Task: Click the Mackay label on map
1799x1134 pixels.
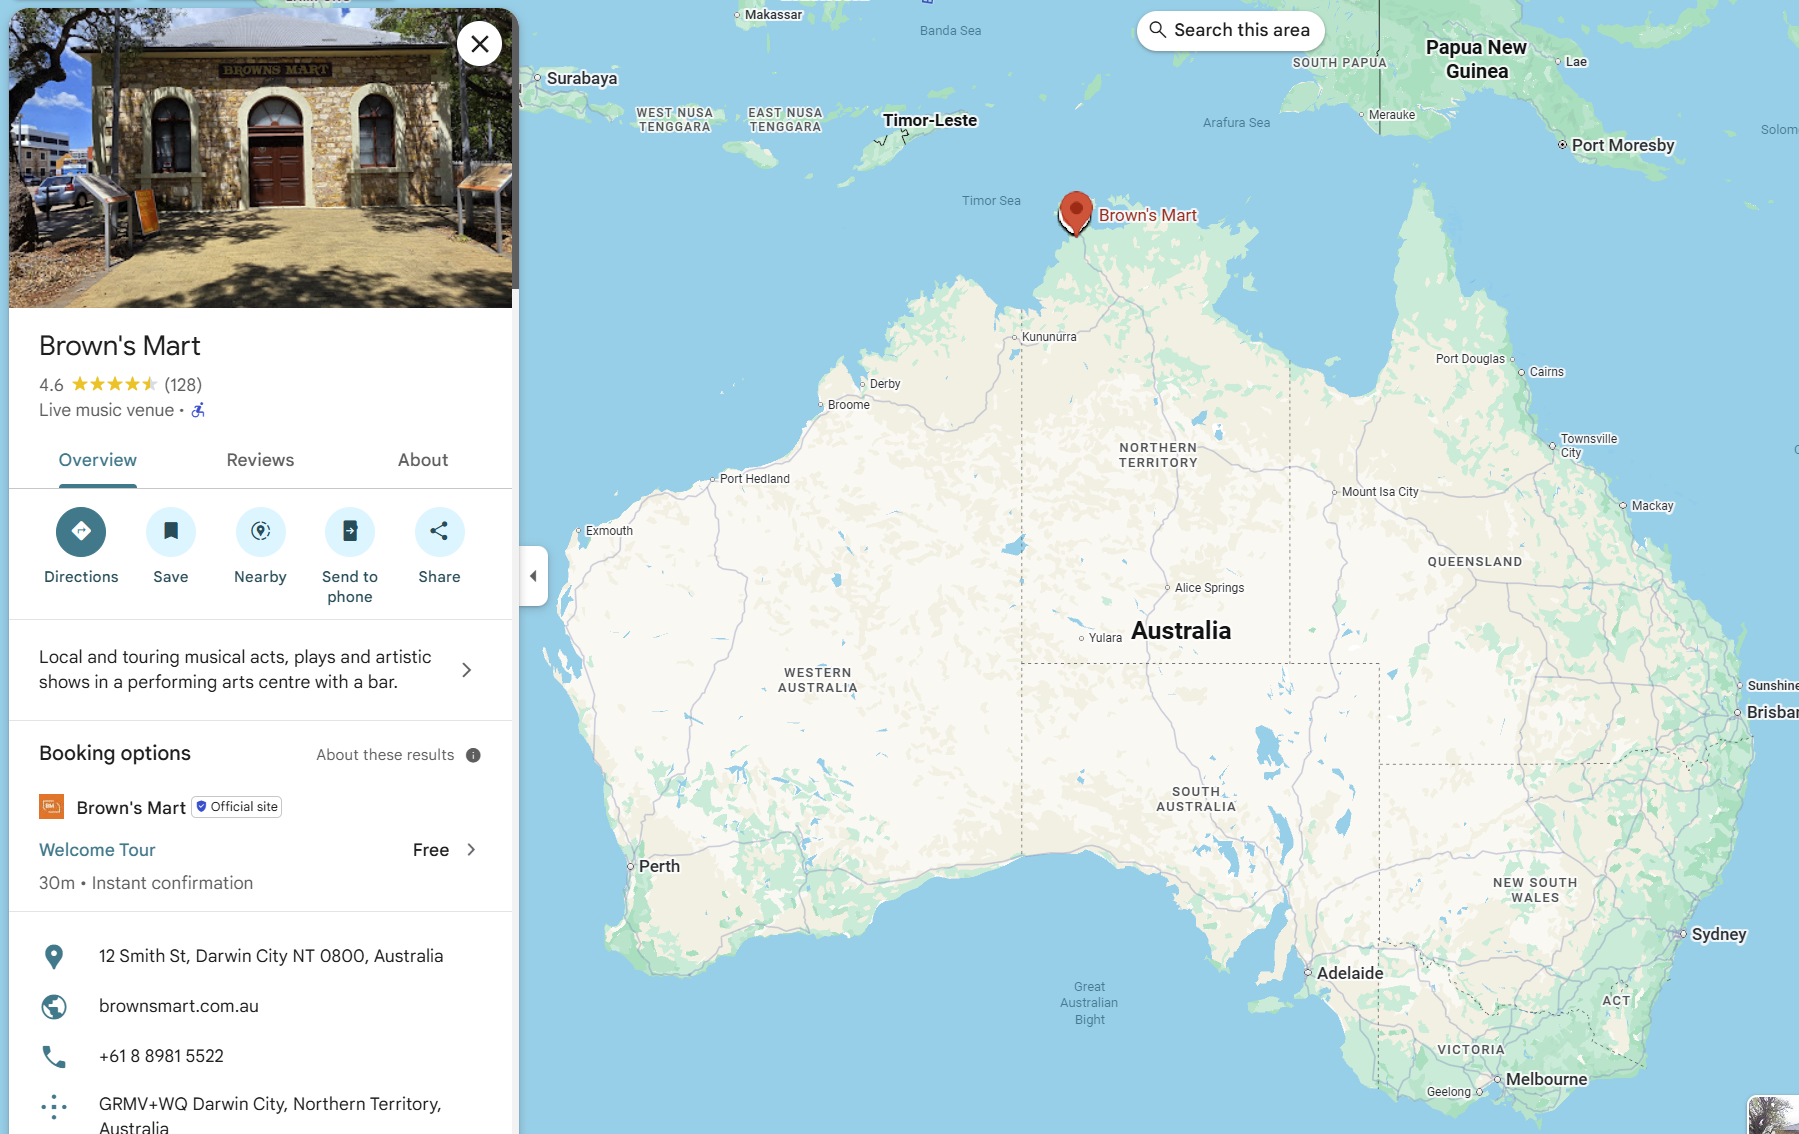Action: tap(1652, 506)
